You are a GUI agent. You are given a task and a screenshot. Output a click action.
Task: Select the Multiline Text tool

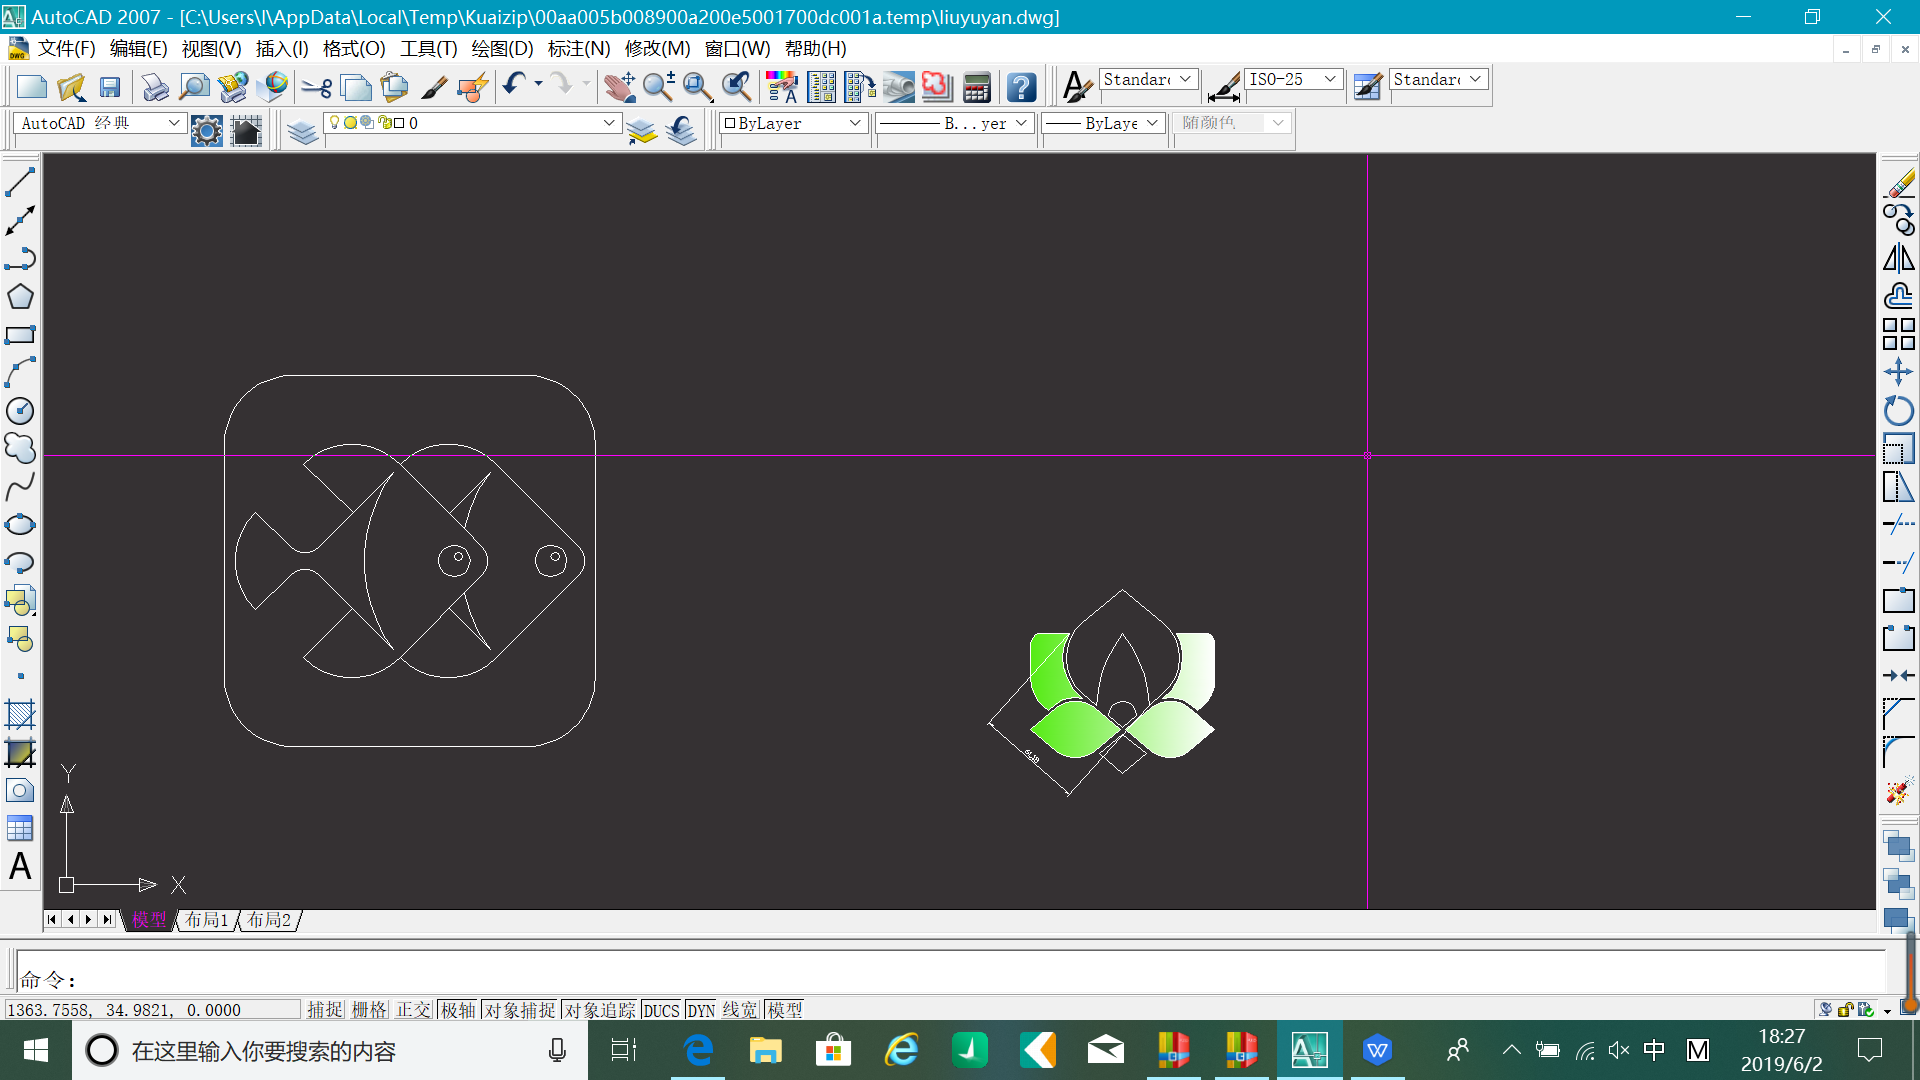(20, 867)
